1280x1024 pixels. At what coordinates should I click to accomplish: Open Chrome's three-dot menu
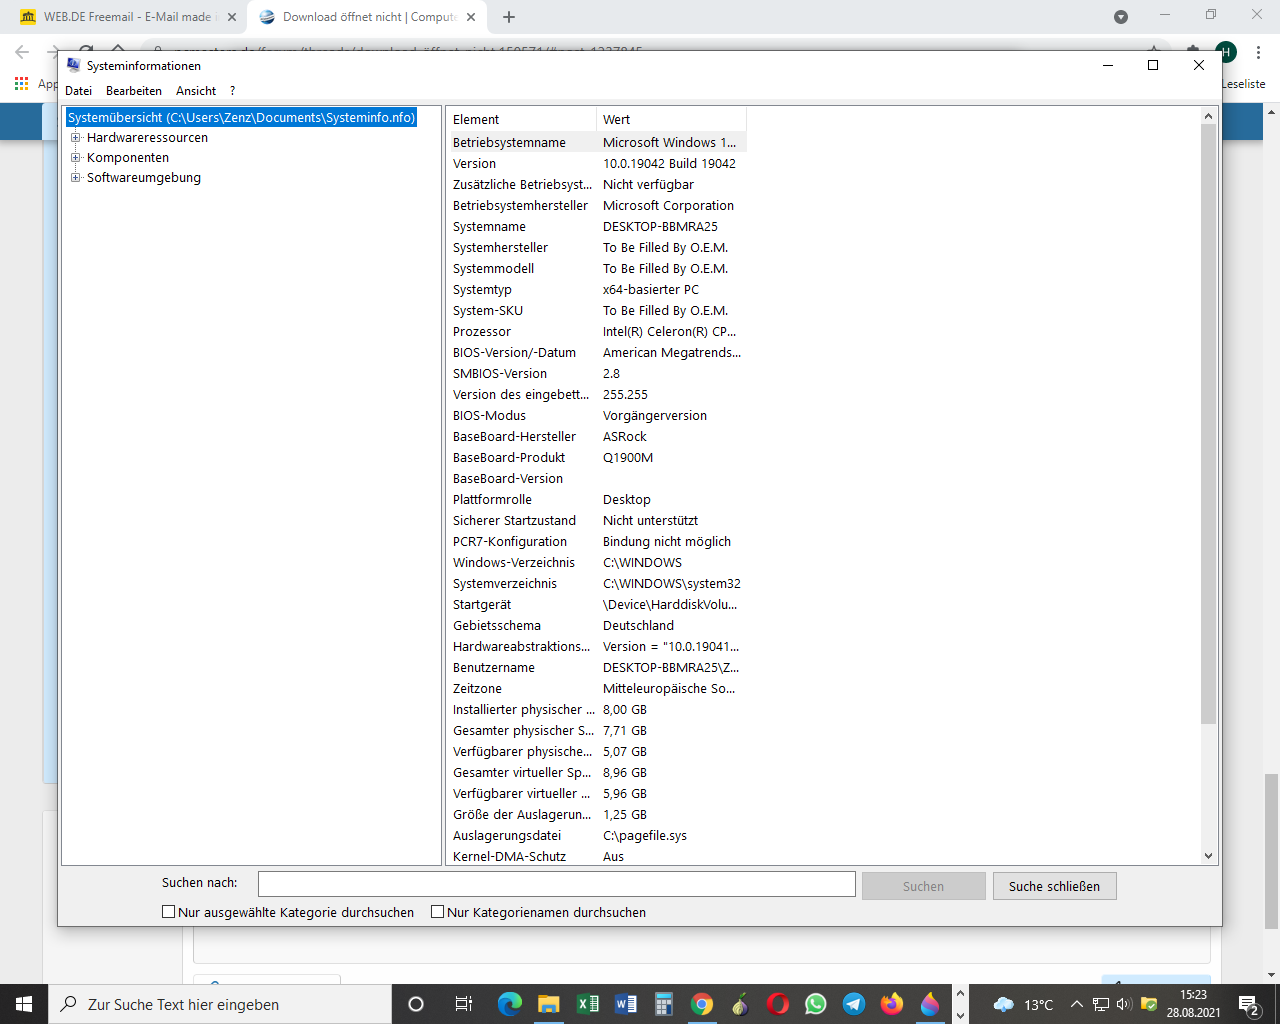coord(1258,51)
